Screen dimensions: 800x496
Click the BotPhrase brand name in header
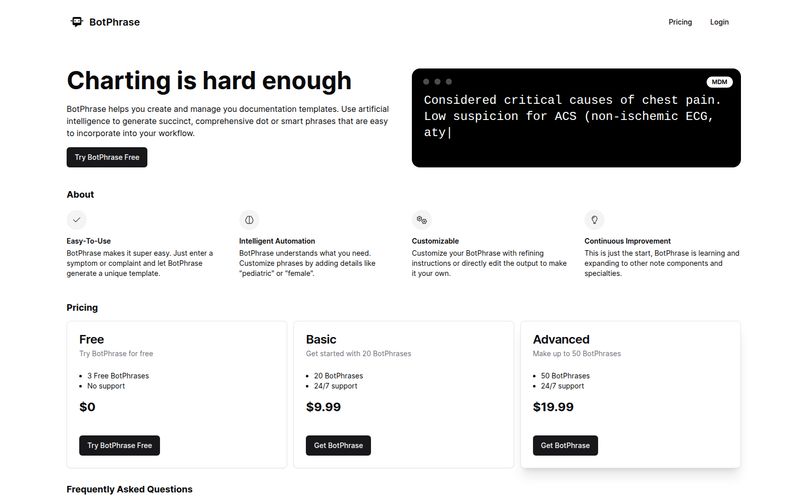pos(114,22)
